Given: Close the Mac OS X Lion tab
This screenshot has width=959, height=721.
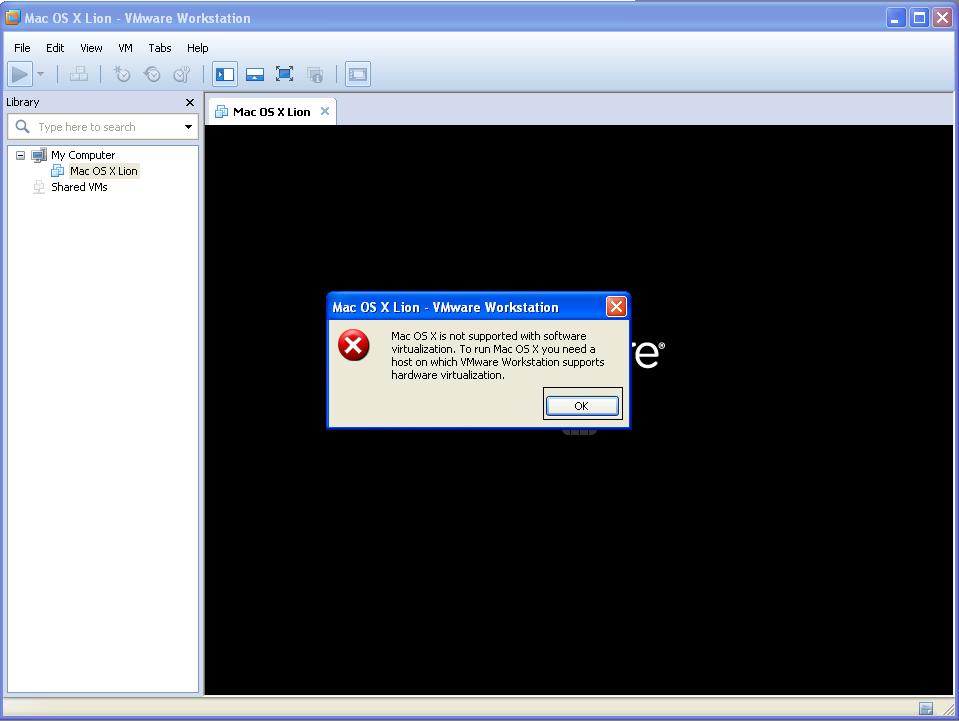Looking at the screenshot, I should click(325, 111).
